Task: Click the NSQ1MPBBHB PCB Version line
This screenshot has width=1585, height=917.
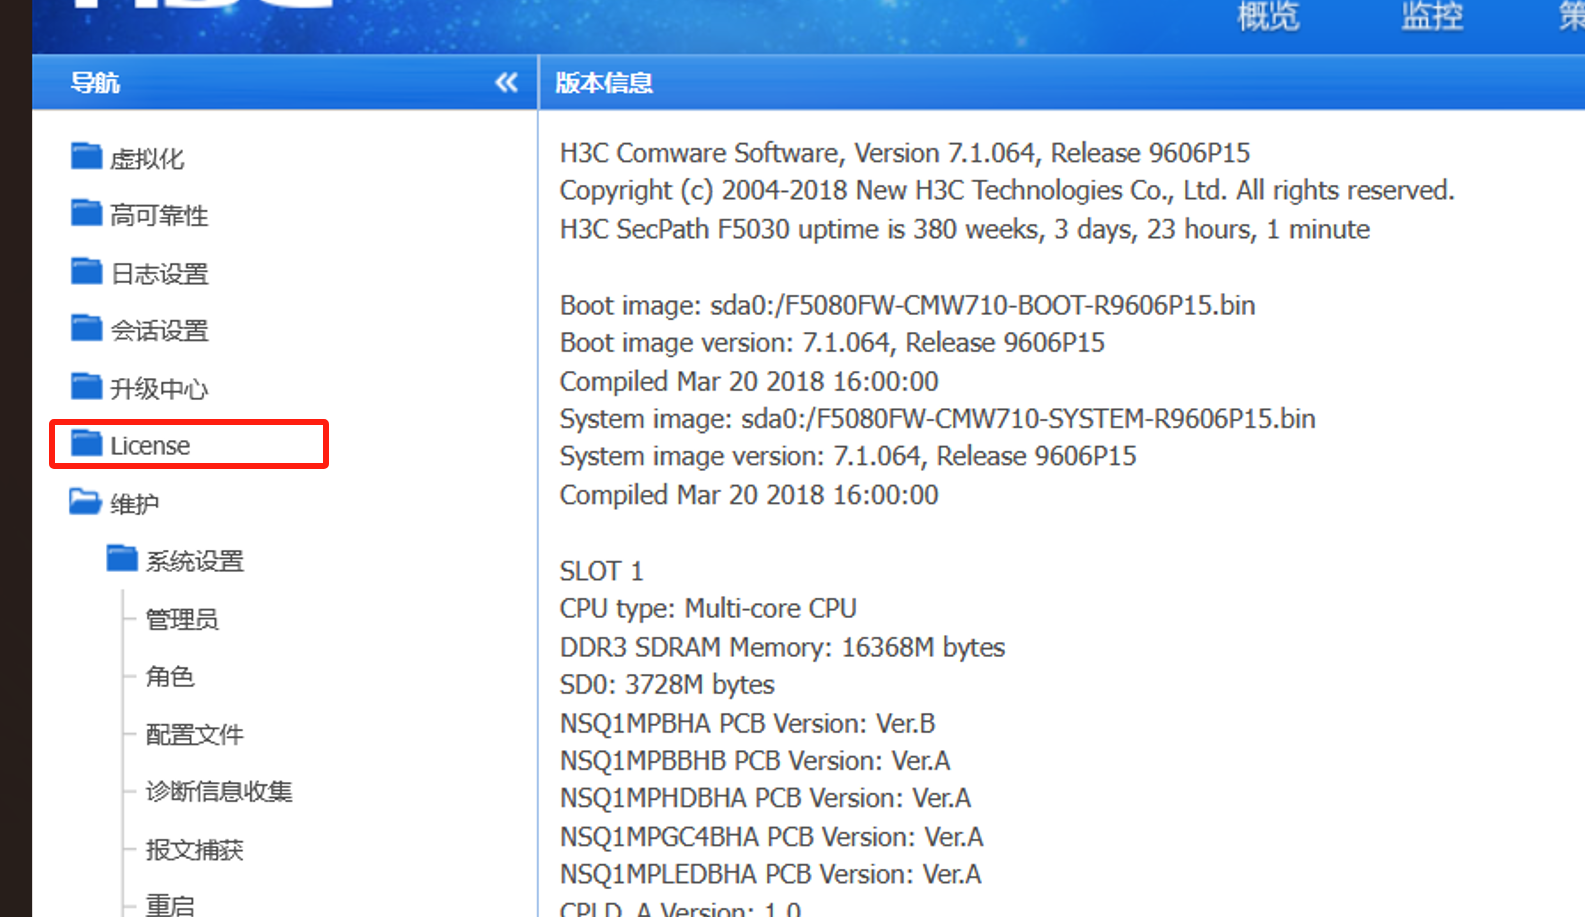Action: pos(755,761)
